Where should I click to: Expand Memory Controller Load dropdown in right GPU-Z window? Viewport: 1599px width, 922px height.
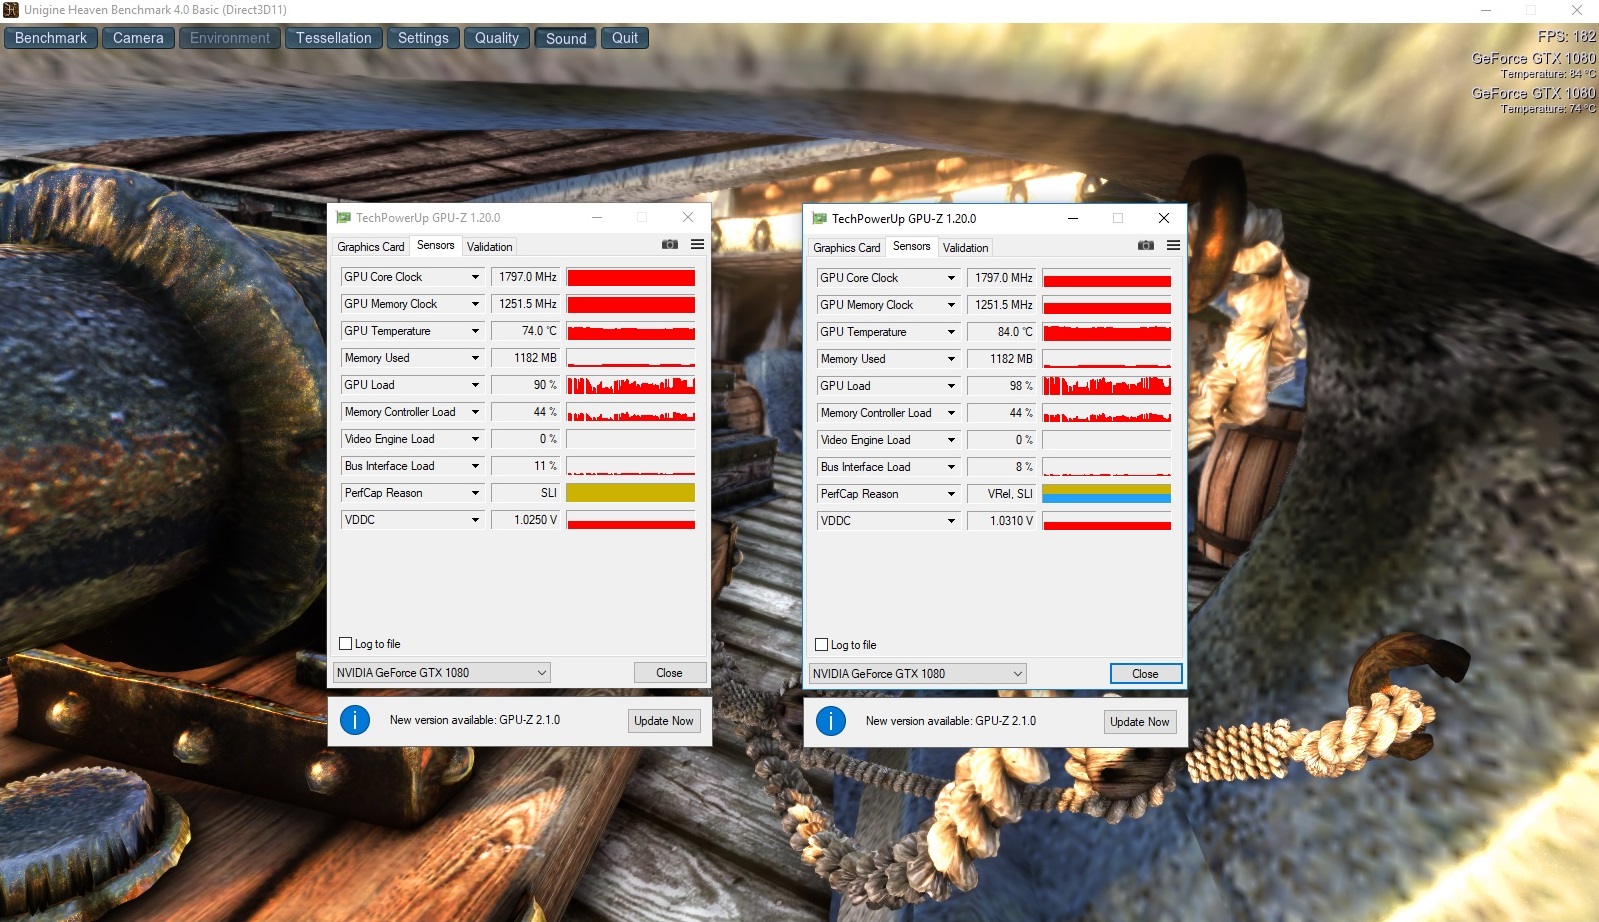tap(951, 413)
